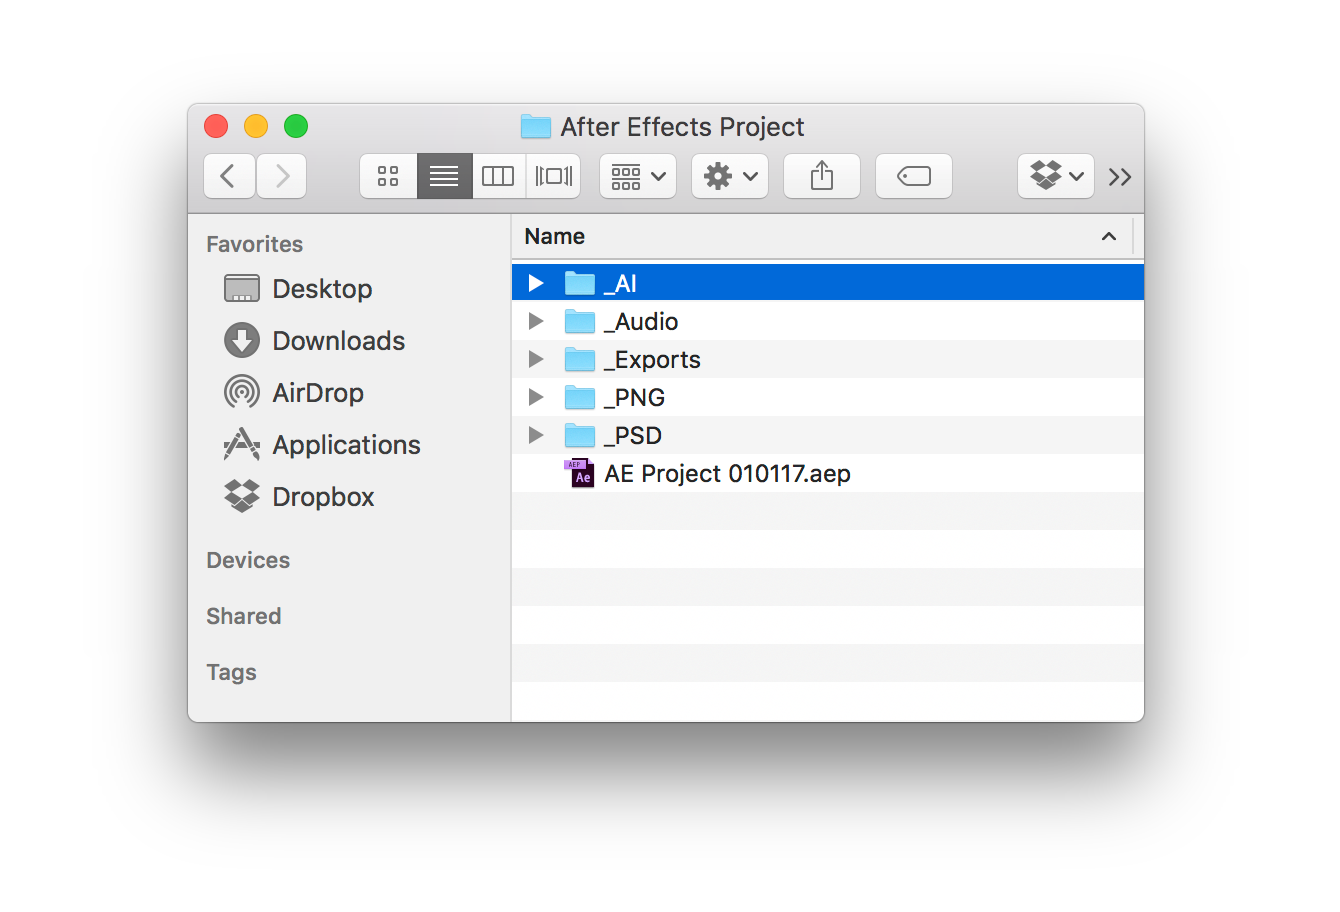Image resolution: width=1340 pixels, height=912 pixels.
Task: Open the Action gear menu
Action: 730,177
